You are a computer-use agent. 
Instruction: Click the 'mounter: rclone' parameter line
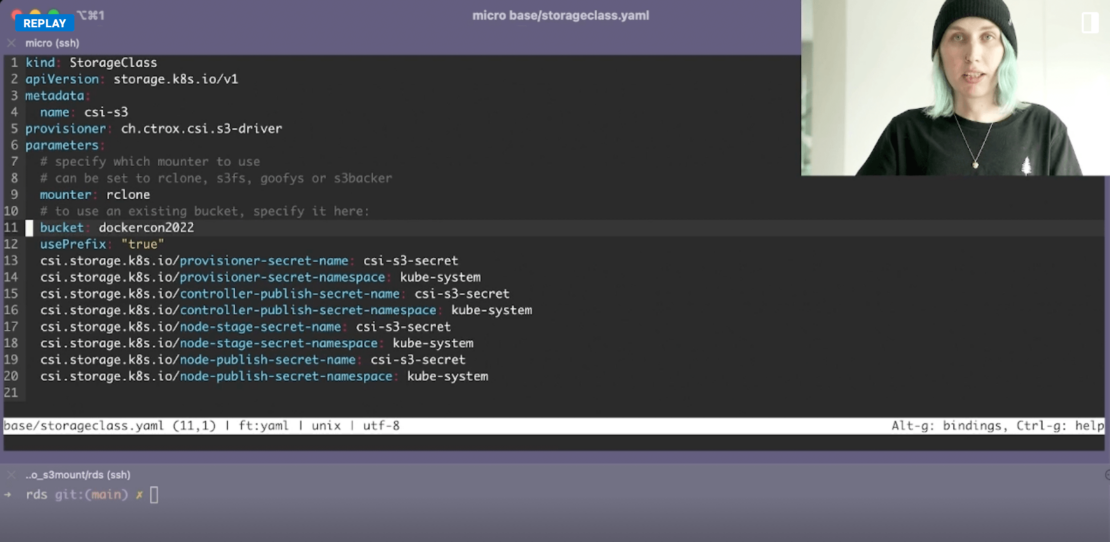pos(95,195)
